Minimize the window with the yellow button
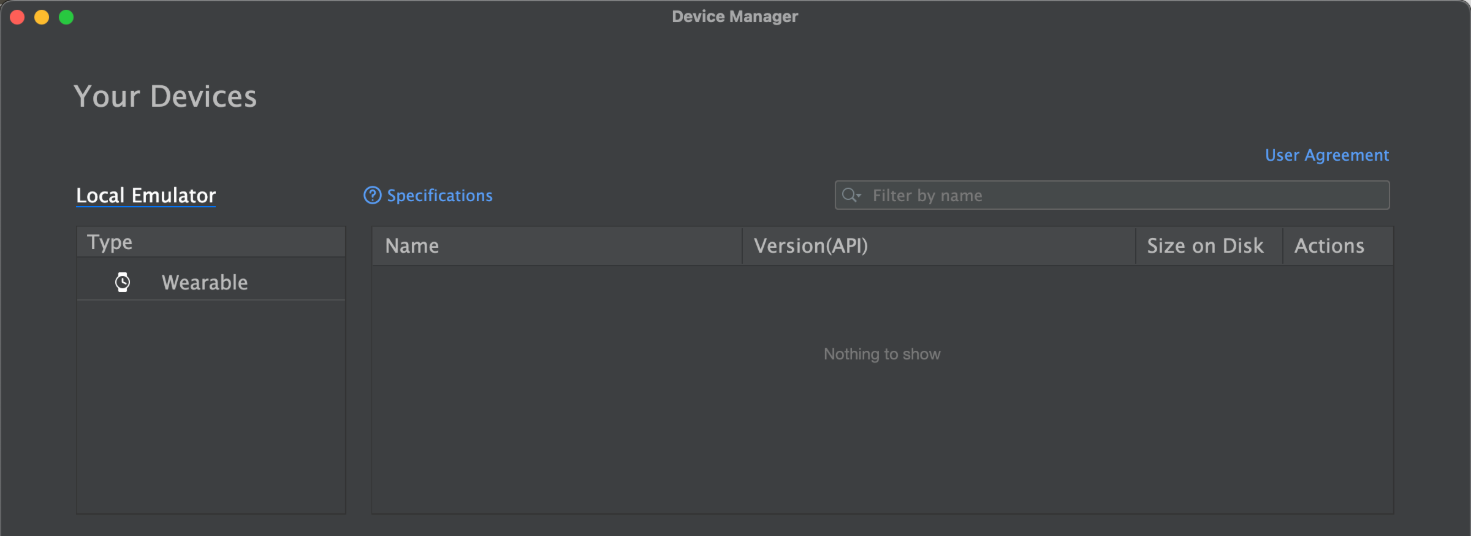This screenshot has height=536, width=1471. [42, 17]
